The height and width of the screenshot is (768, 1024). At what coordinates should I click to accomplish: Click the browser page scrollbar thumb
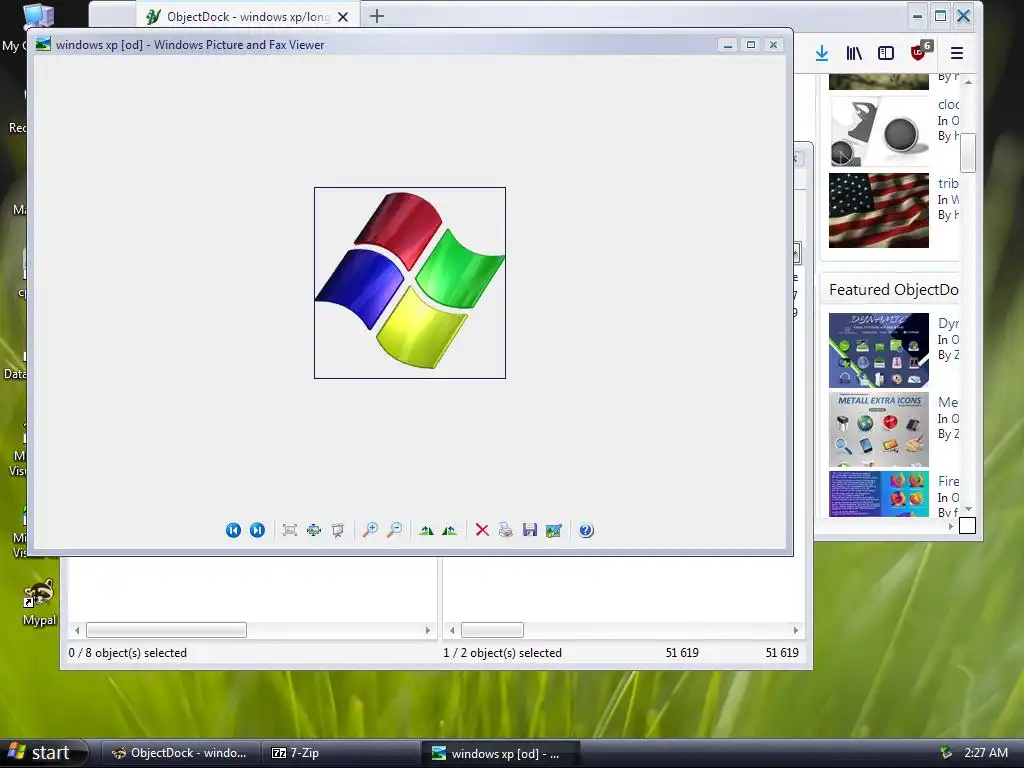tap(968, 152)
